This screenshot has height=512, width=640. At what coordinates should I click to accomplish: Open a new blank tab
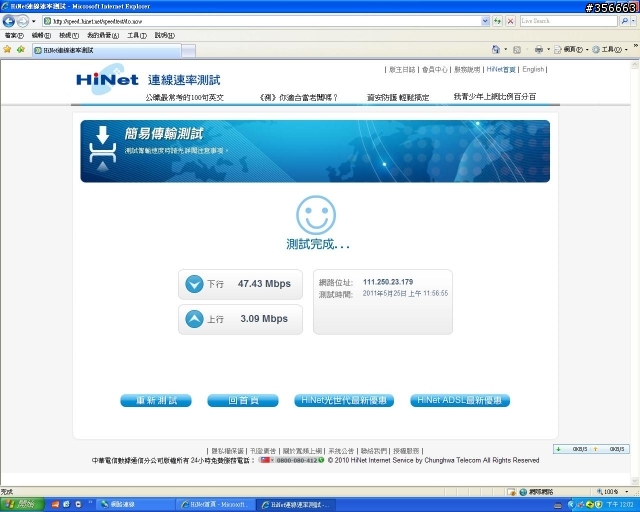click(x=188, y=51)
